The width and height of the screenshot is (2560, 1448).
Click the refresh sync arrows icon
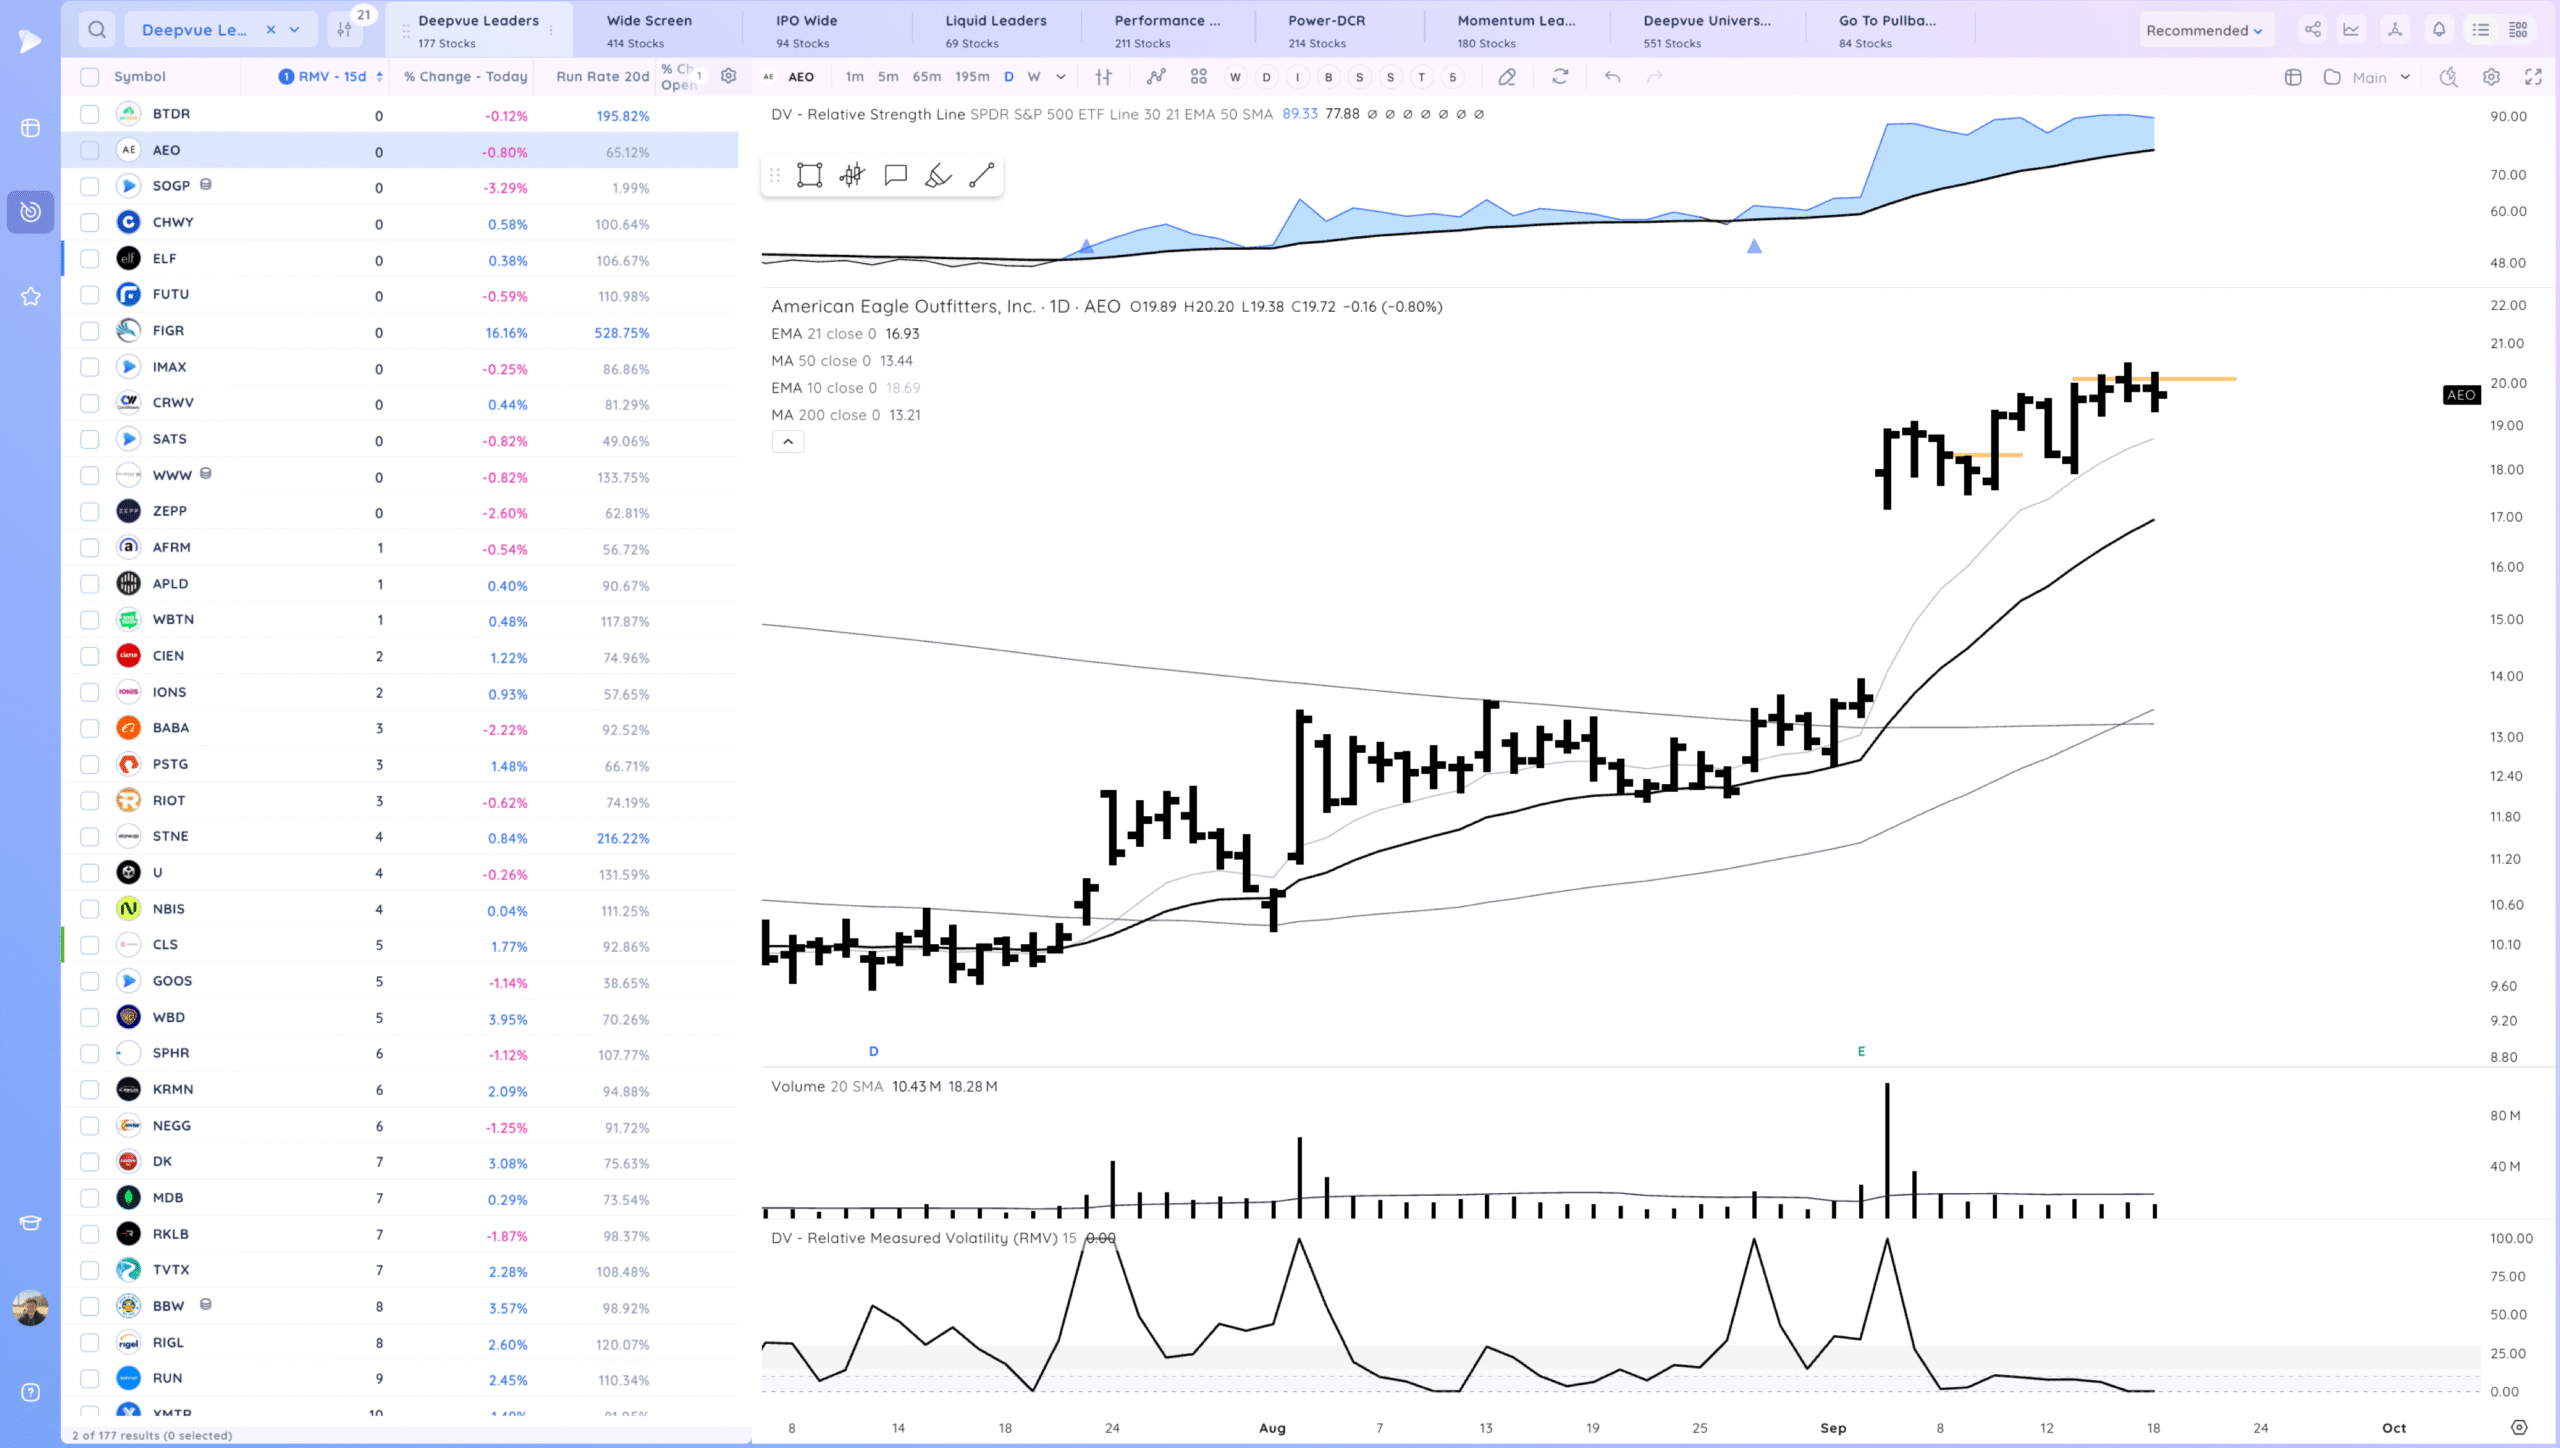click(x=1560, y=77)
